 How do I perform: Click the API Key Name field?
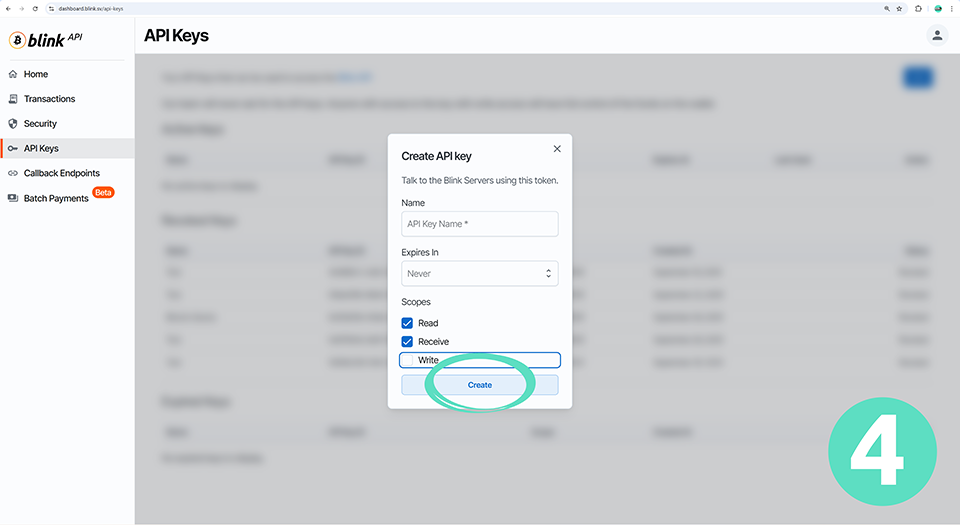[x=479, y=224]
